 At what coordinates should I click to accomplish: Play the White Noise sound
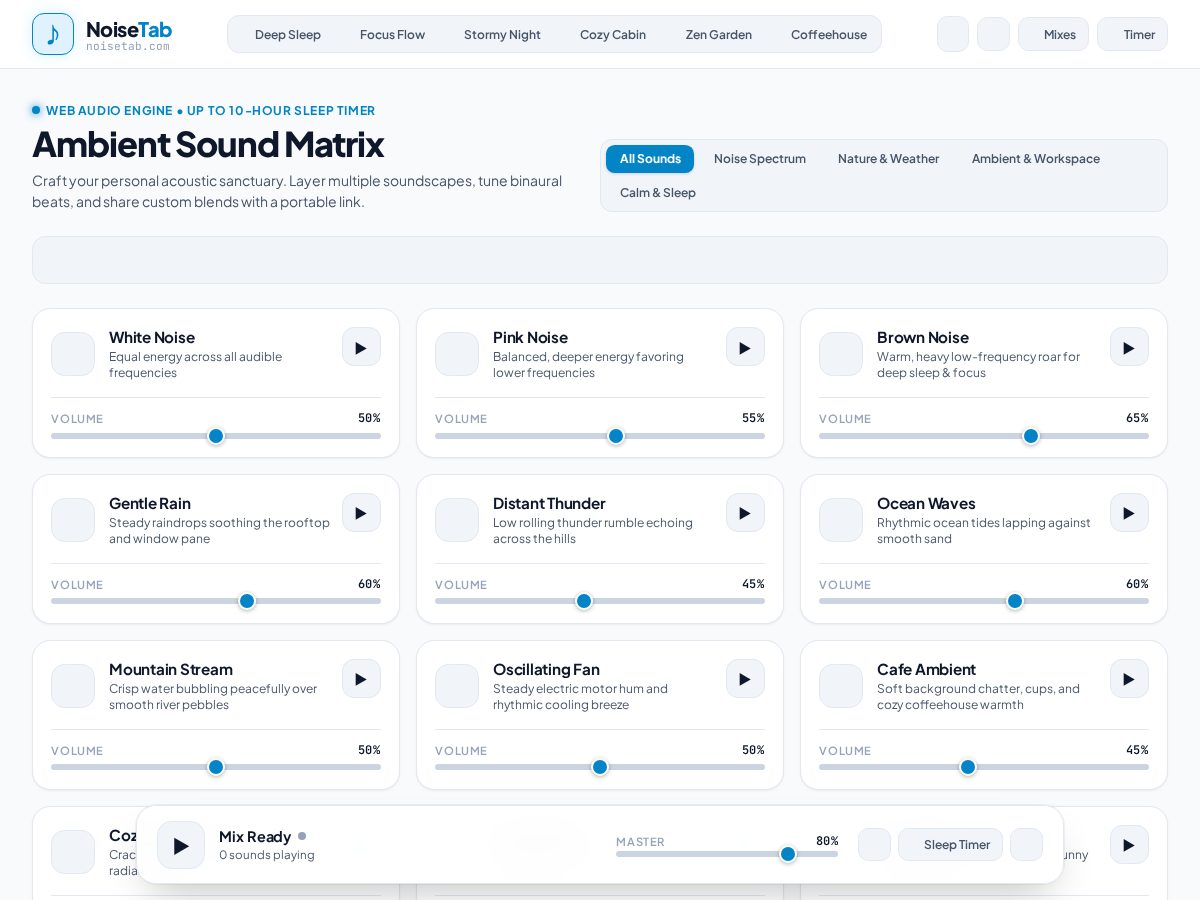tap(361, 347)
